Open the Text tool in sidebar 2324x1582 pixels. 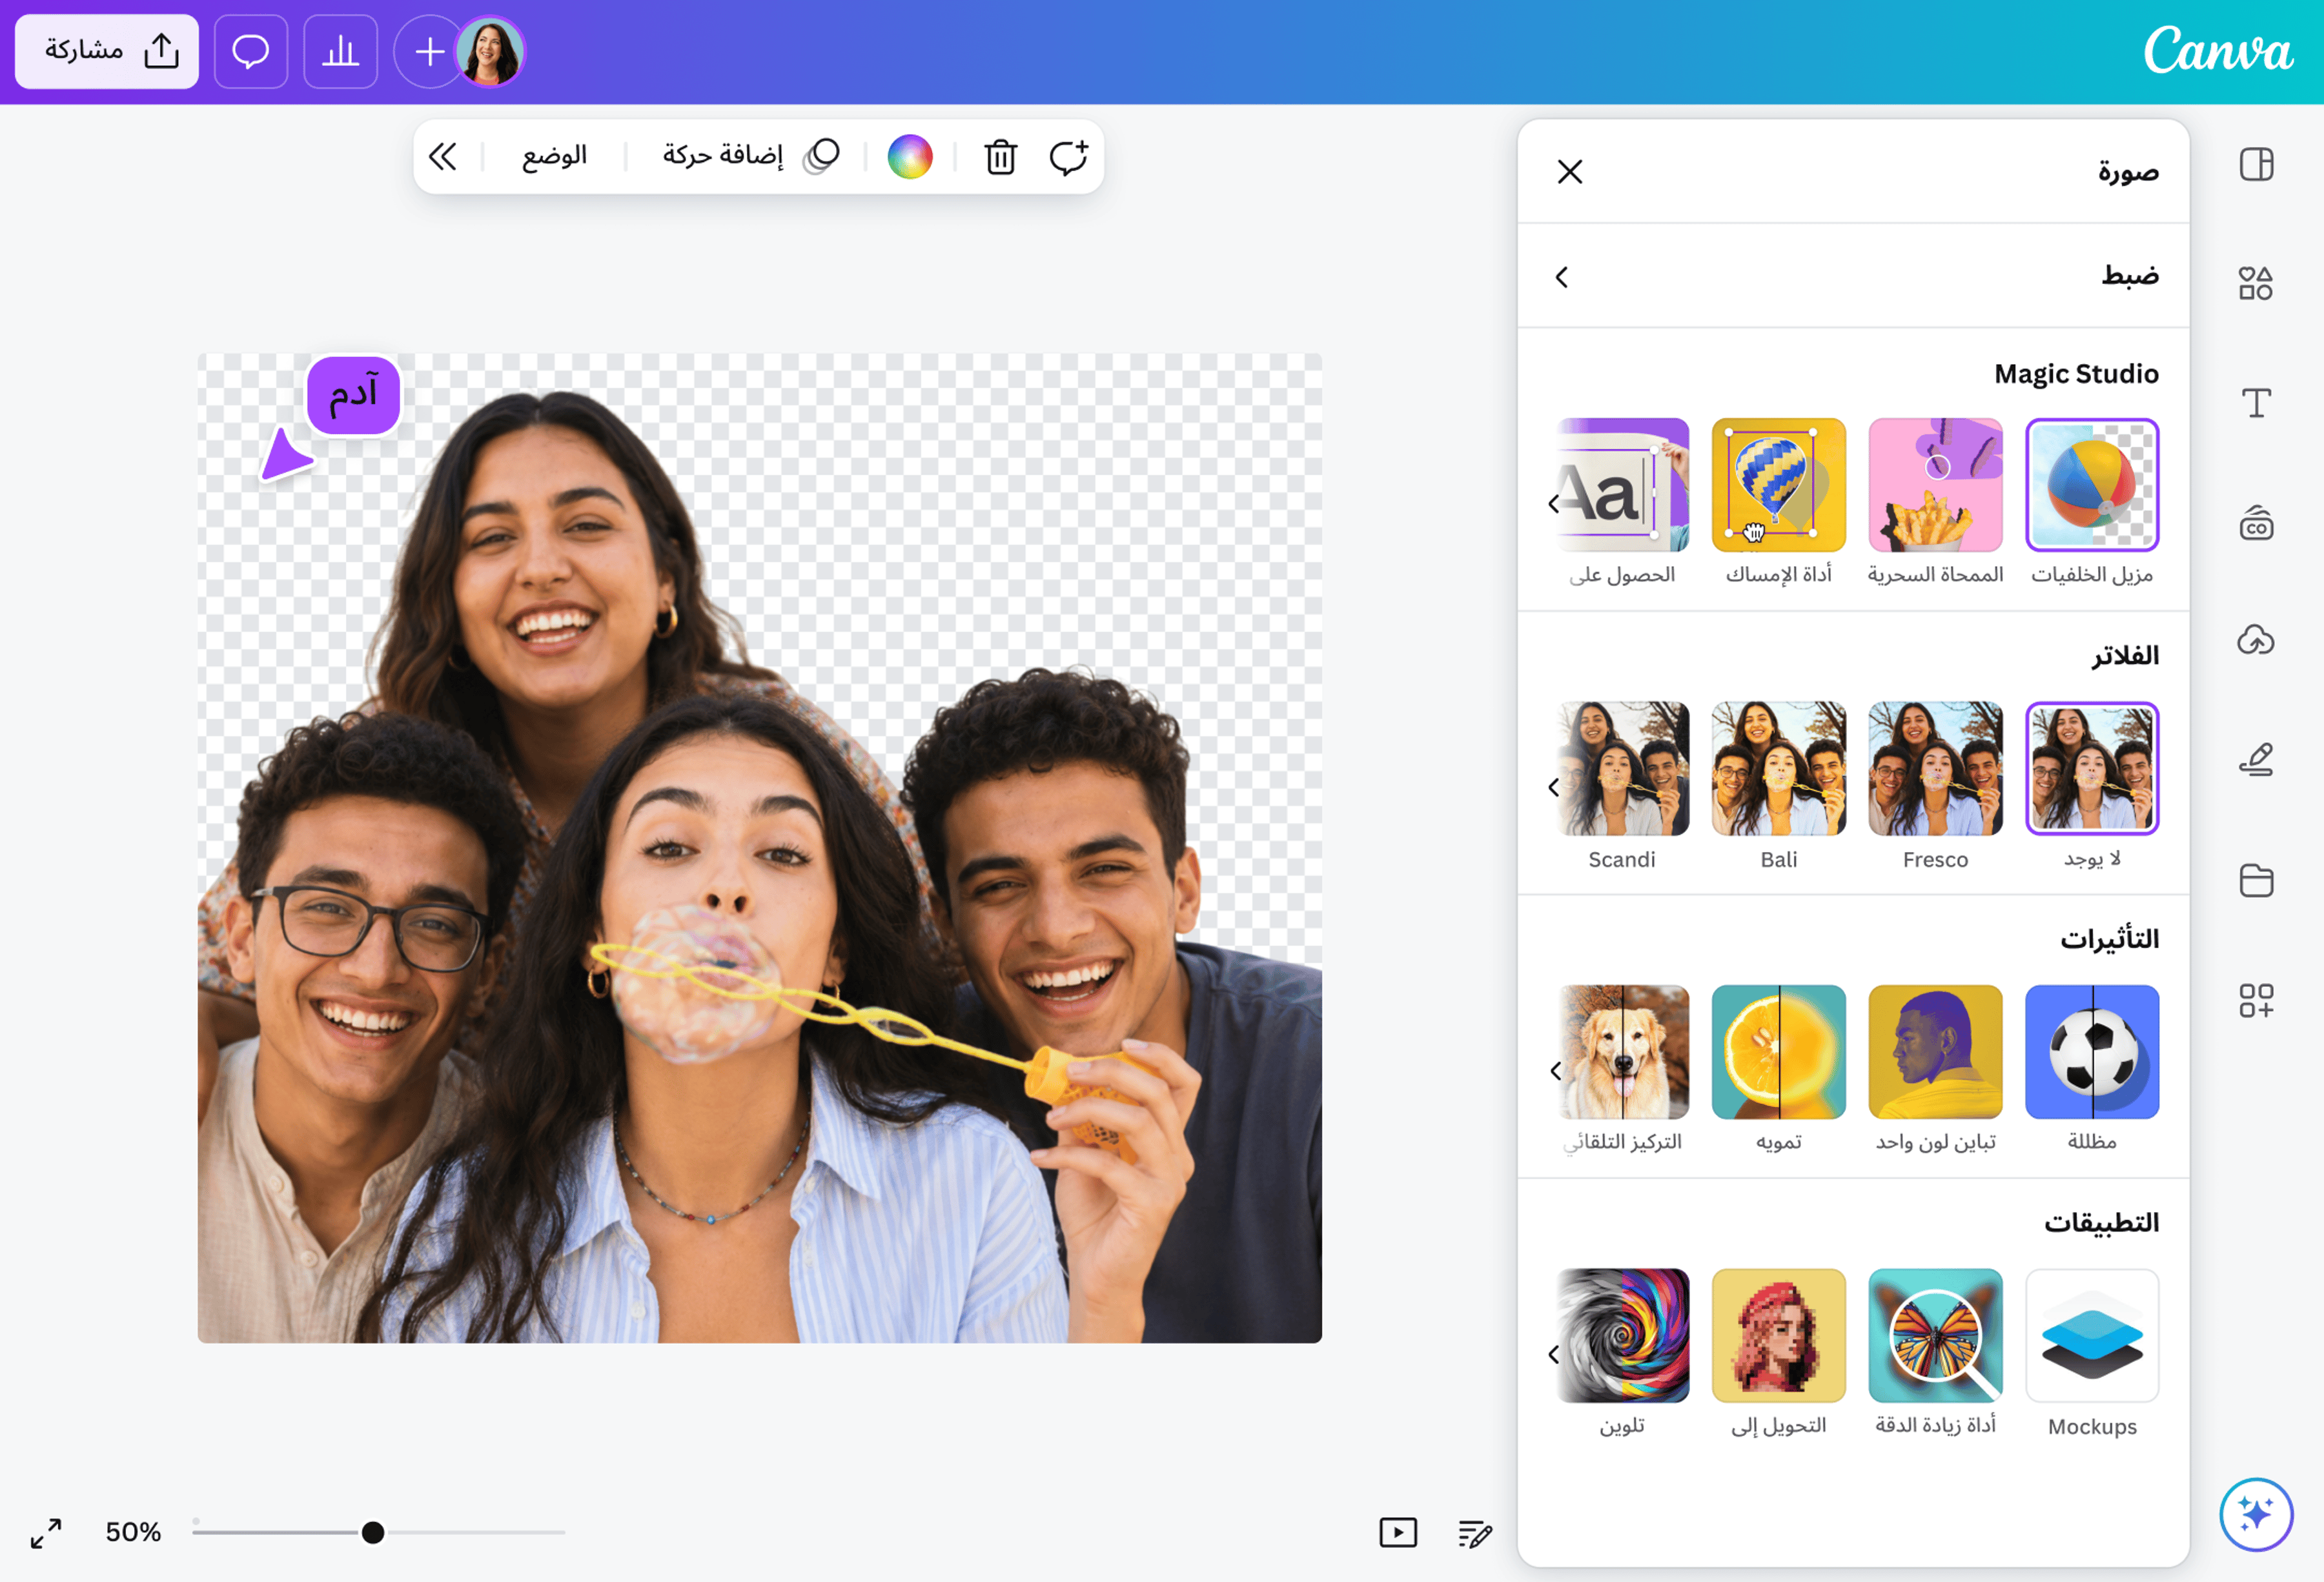pyautogui.click(x=2256, y=403)
